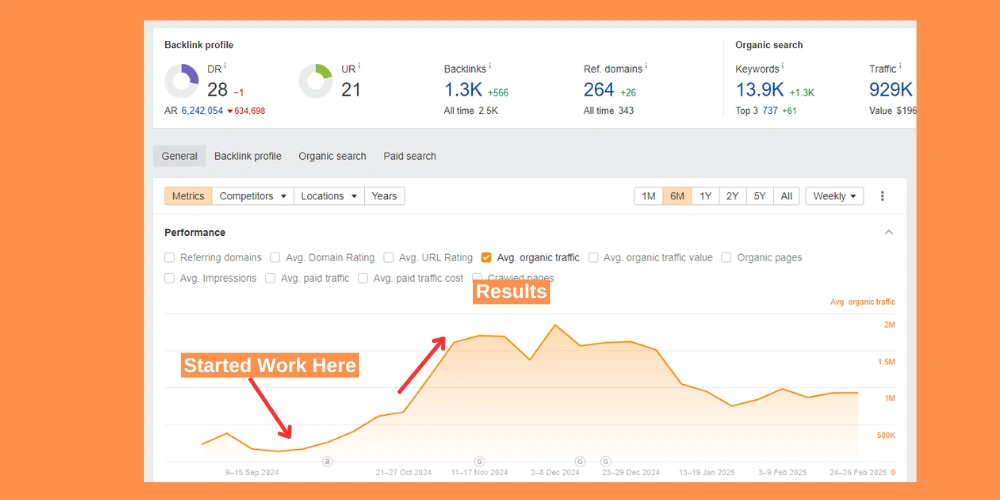Switch to the General tab
The height and width of the screenshot is (500, 1000).
179,156
